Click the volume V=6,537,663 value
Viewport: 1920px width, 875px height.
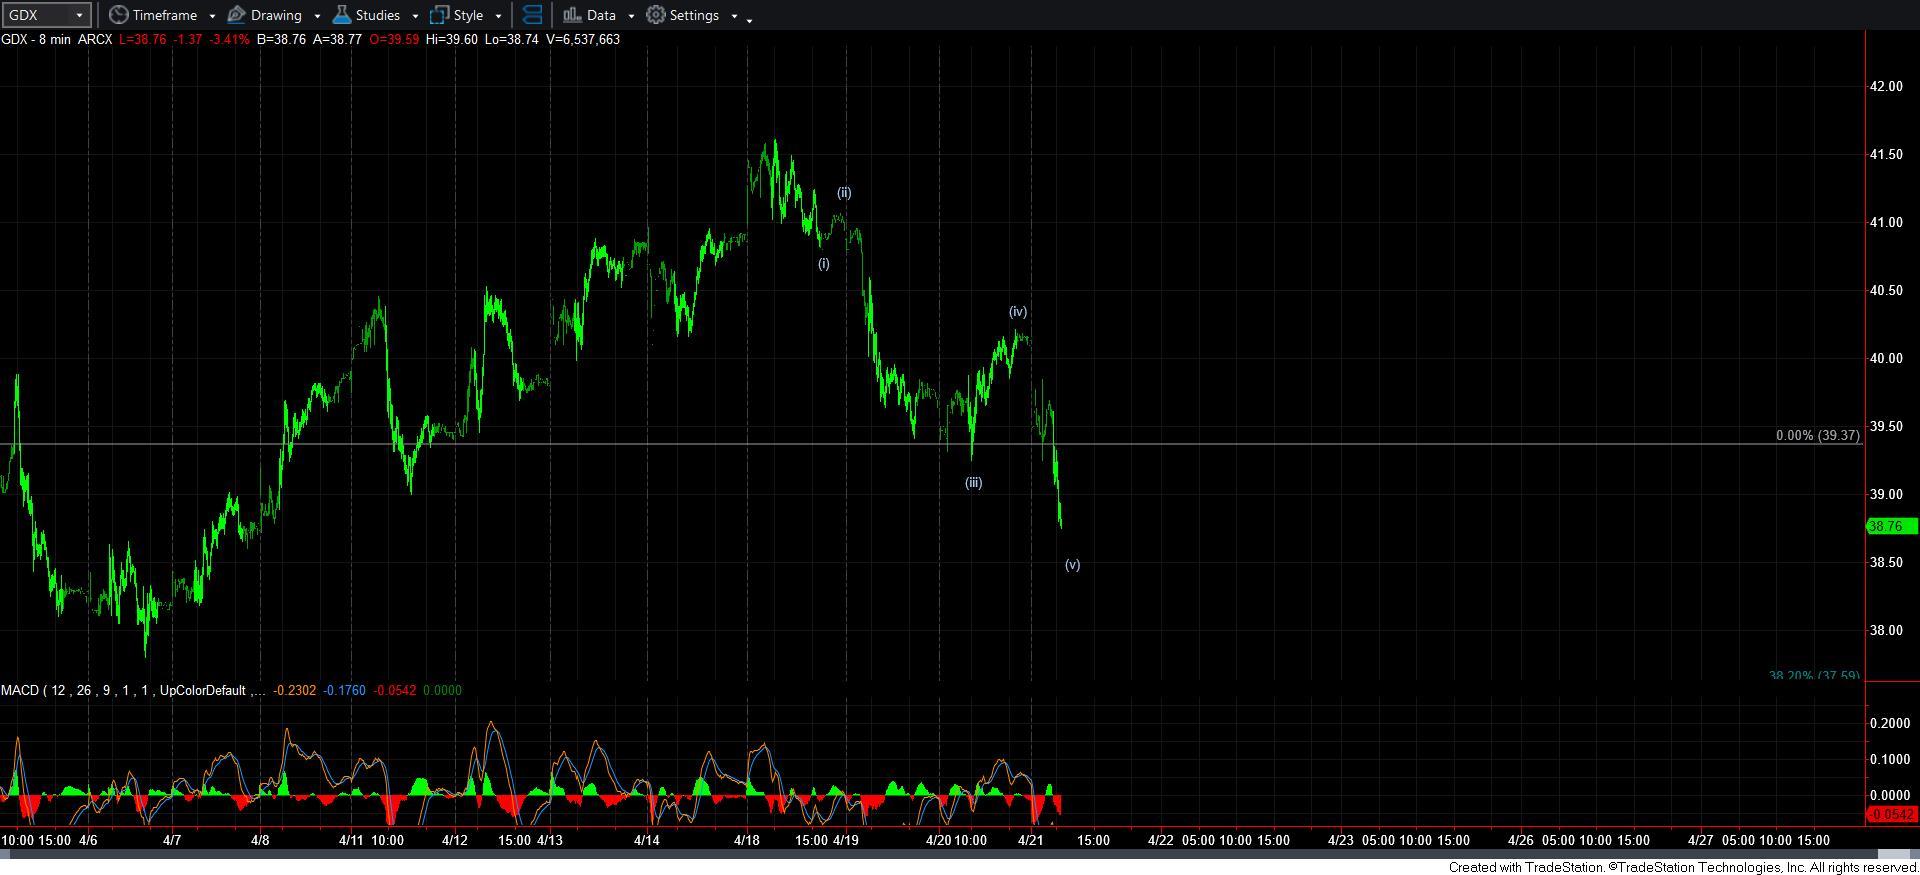583,39
